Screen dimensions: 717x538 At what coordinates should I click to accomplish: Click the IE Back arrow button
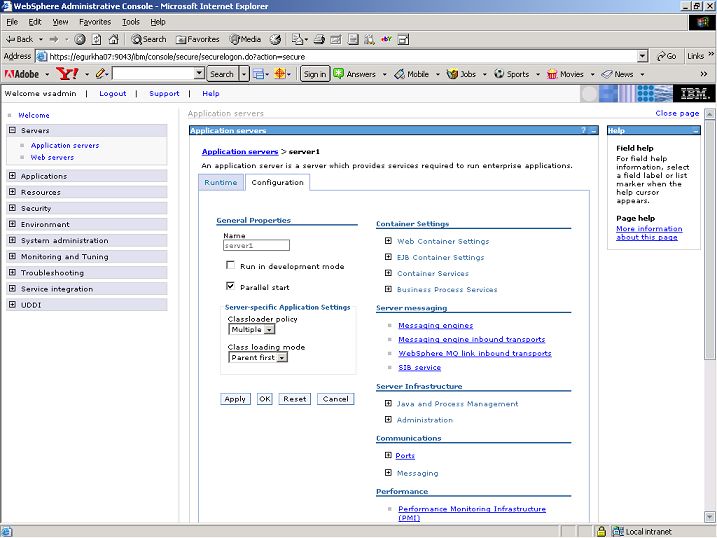(19, 39)
